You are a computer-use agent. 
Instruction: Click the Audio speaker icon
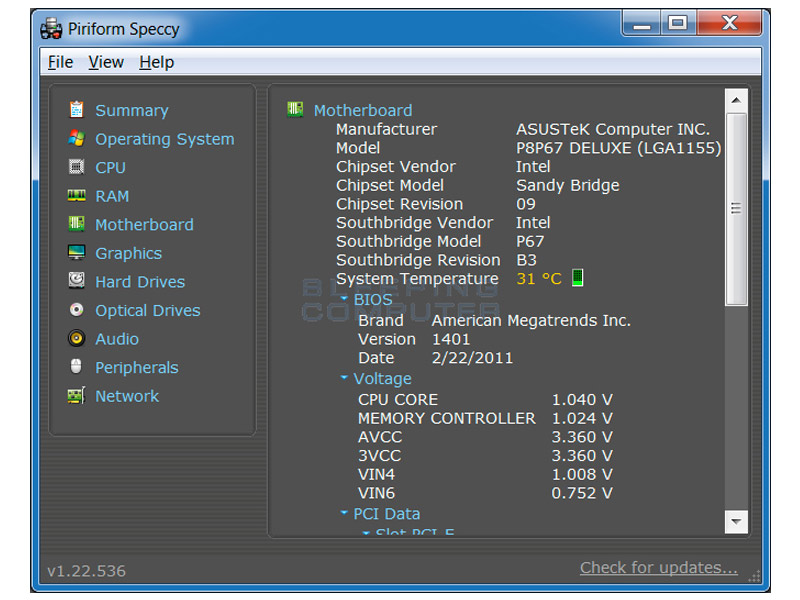[x=77, y=338]
